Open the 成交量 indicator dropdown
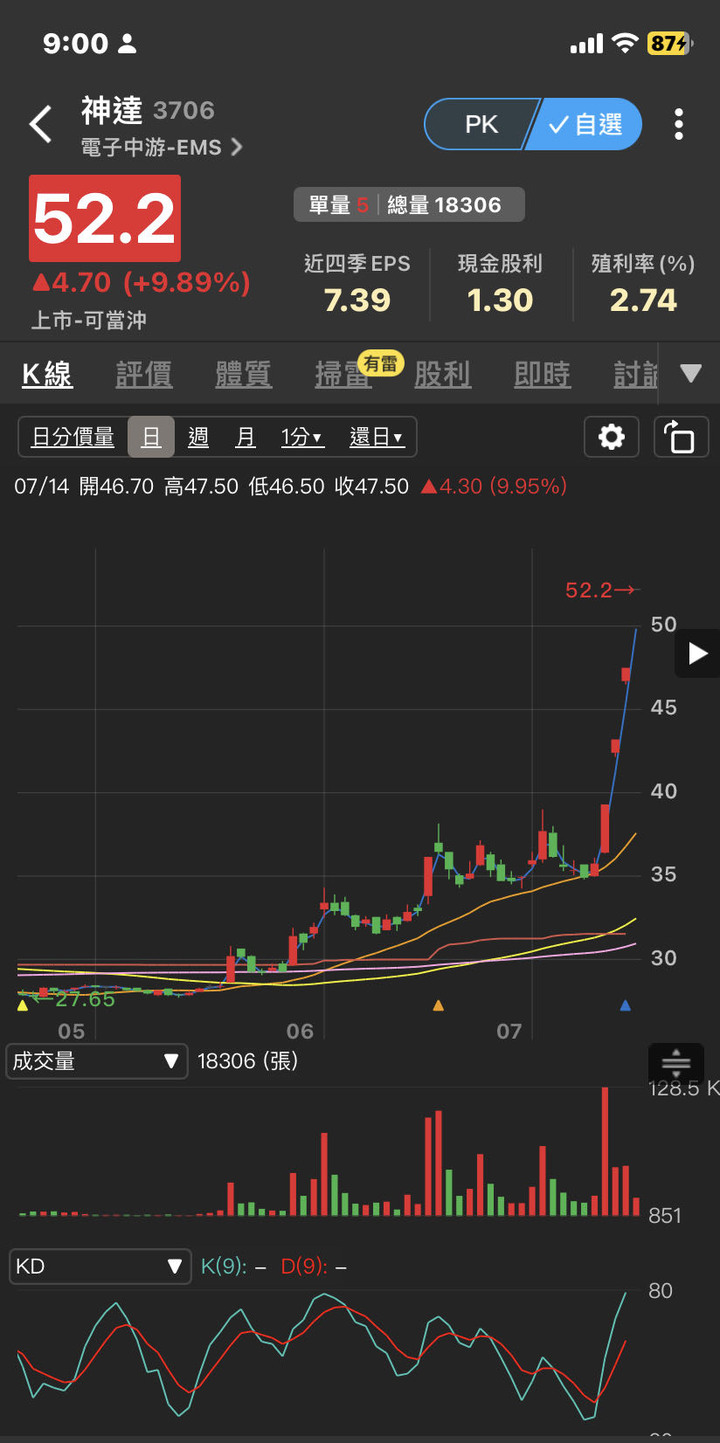This screenshot has width=720, height=1443. (97, 1062)
